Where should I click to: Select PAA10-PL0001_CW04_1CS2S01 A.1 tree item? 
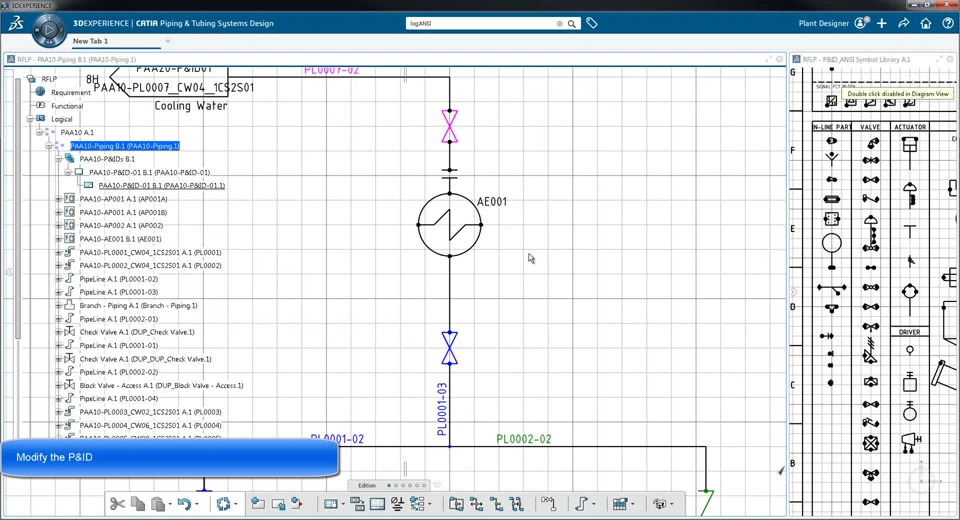150,252
